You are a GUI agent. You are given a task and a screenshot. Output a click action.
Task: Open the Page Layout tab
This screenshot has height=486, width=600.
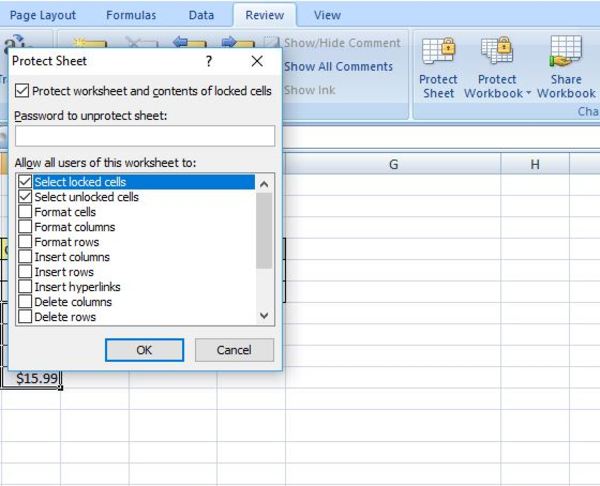click(42, 15)
